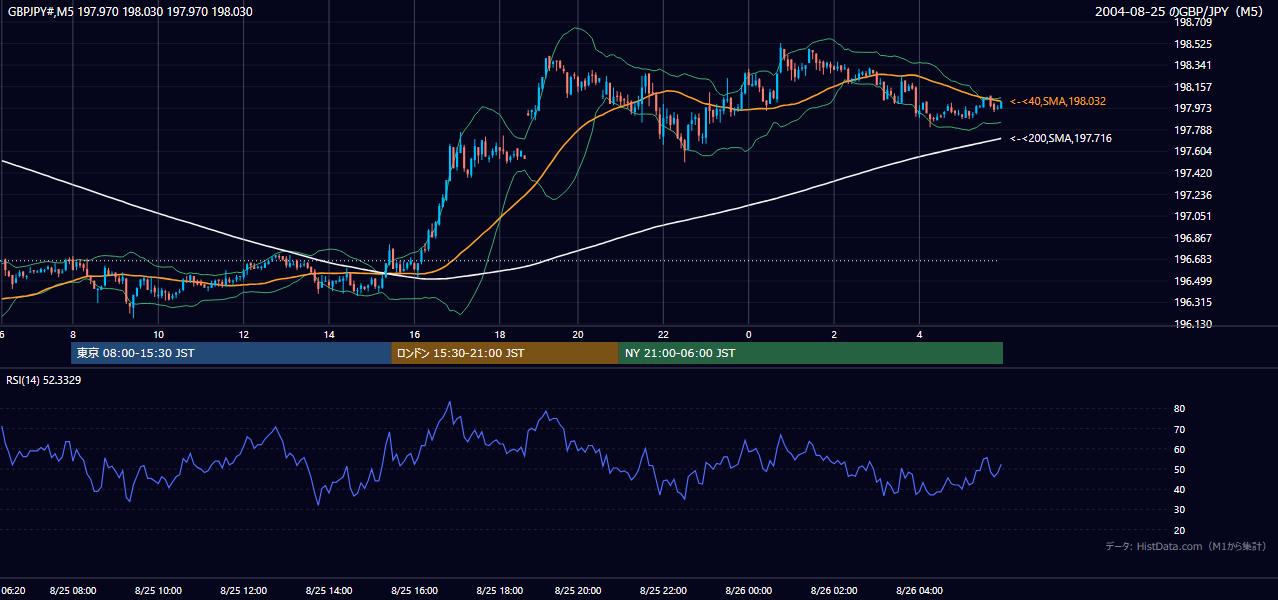The image size is (1278, 600).
Task: Select the NY 21:00-06:00 JST session bar
Action: point(811,353)
